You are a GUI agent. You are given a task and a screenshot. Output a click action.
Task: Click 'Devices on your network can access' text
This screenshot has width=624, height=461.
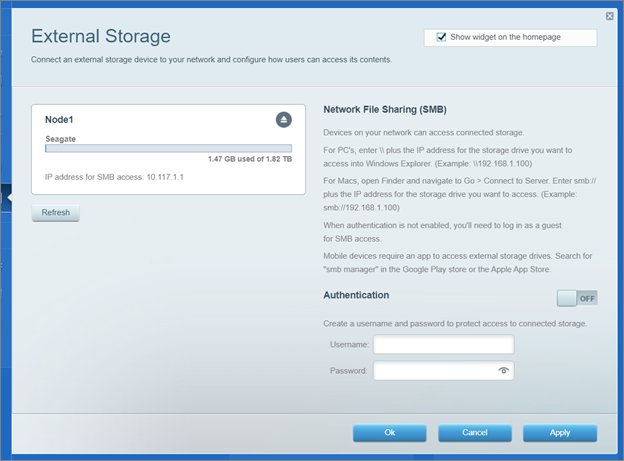tap(423, 133)
